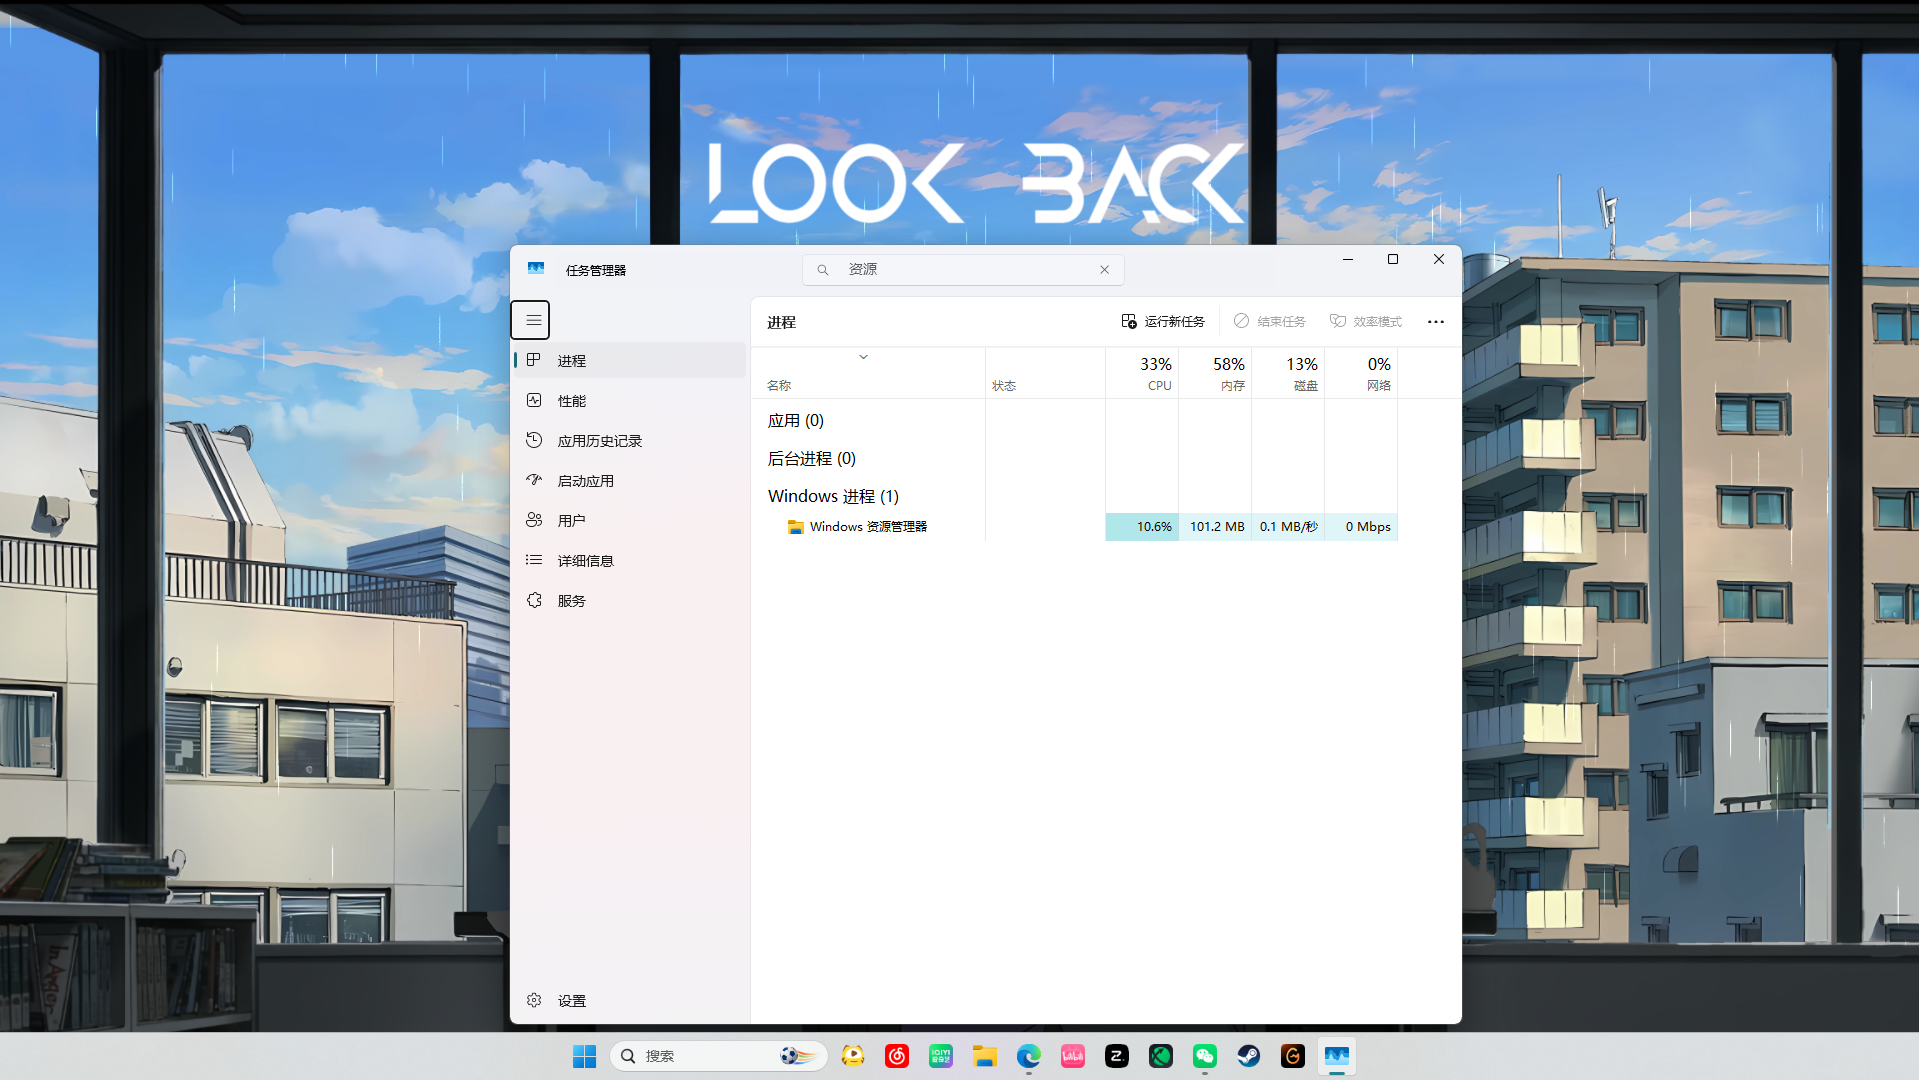This screenshot has height=1080, width=1919.
Task: Sort processes by the CPU column
Action: [1142, 373]
